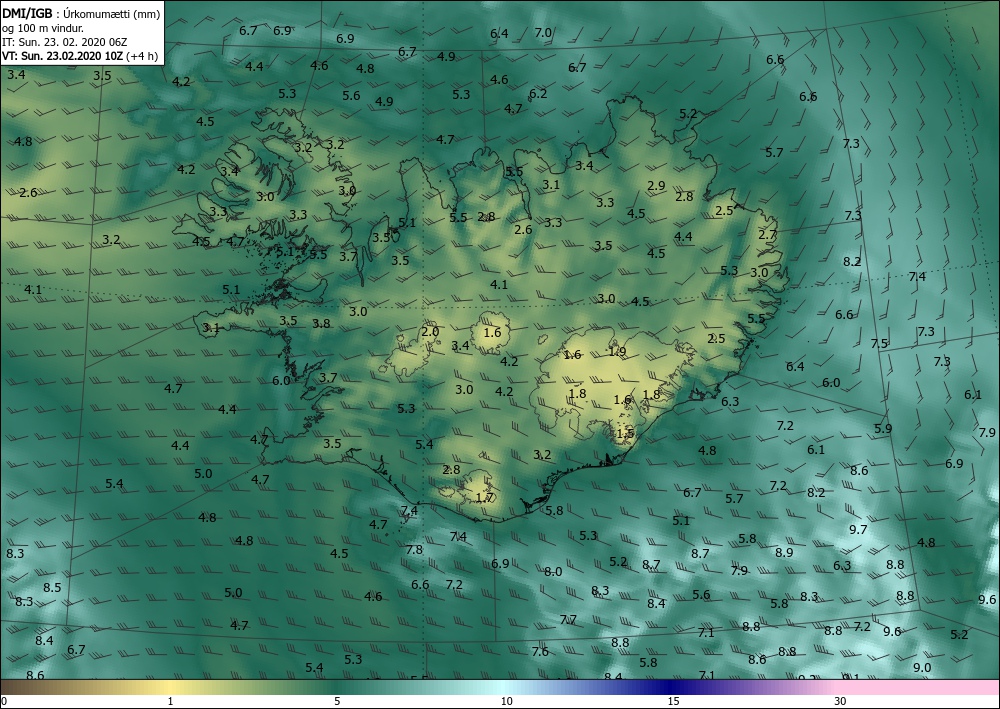Click the '30' tick on the colour scale
Image resolution: width=1000 pixels, height=709 pixels.
click(841, 702)
